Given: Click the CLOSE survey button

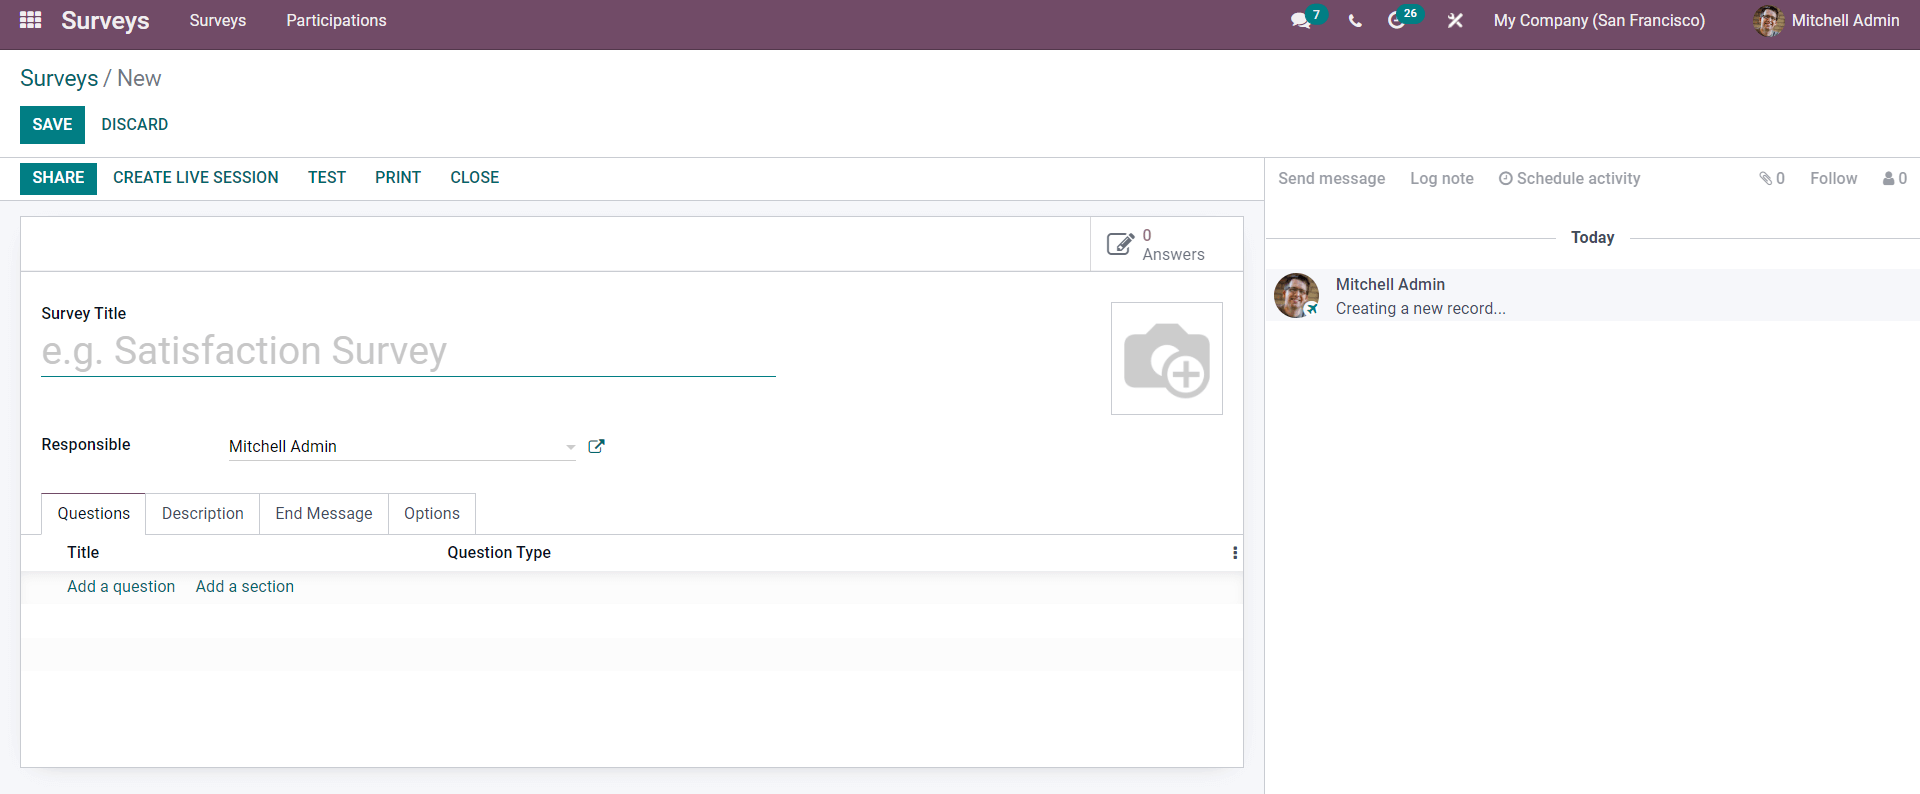Looking at the screenshot, I should point(475,178).
